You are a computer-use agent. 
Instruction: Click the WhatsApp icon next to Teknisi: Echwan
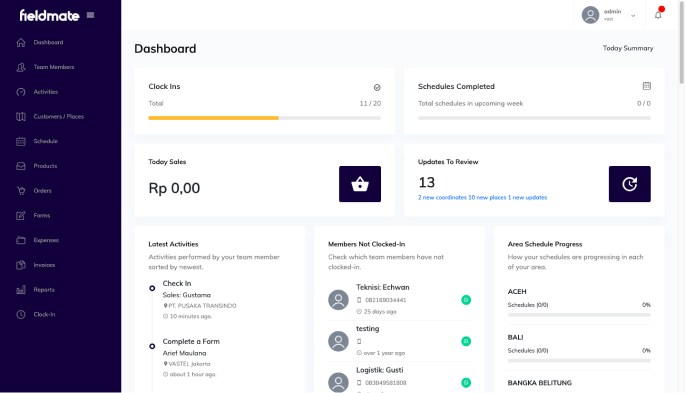[x=466, y=300]
